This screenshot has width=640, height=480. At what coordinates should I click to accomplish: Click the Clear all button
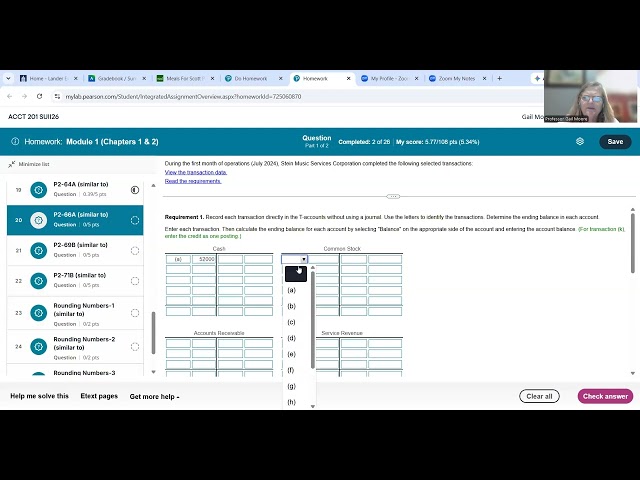[x=539, y=396]
